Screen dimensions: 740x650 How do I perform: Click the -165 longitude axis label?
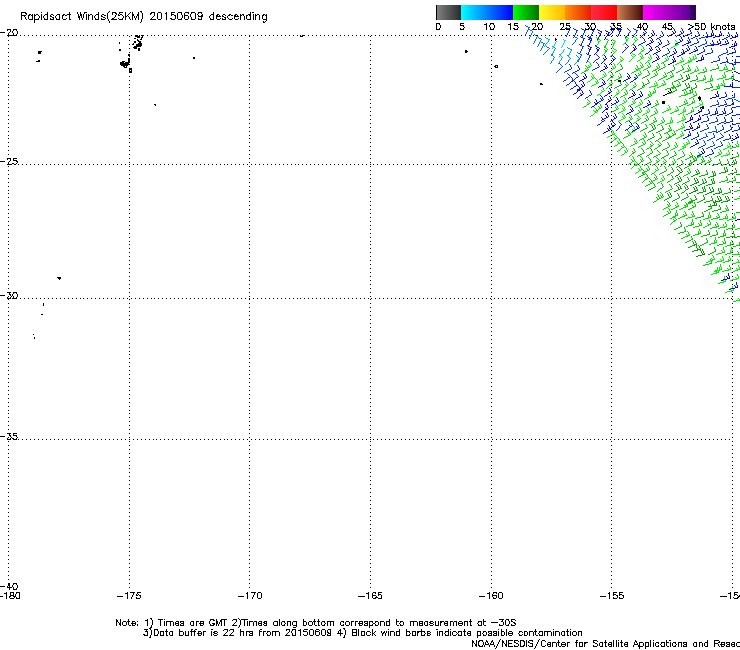(x=370, y=596)
